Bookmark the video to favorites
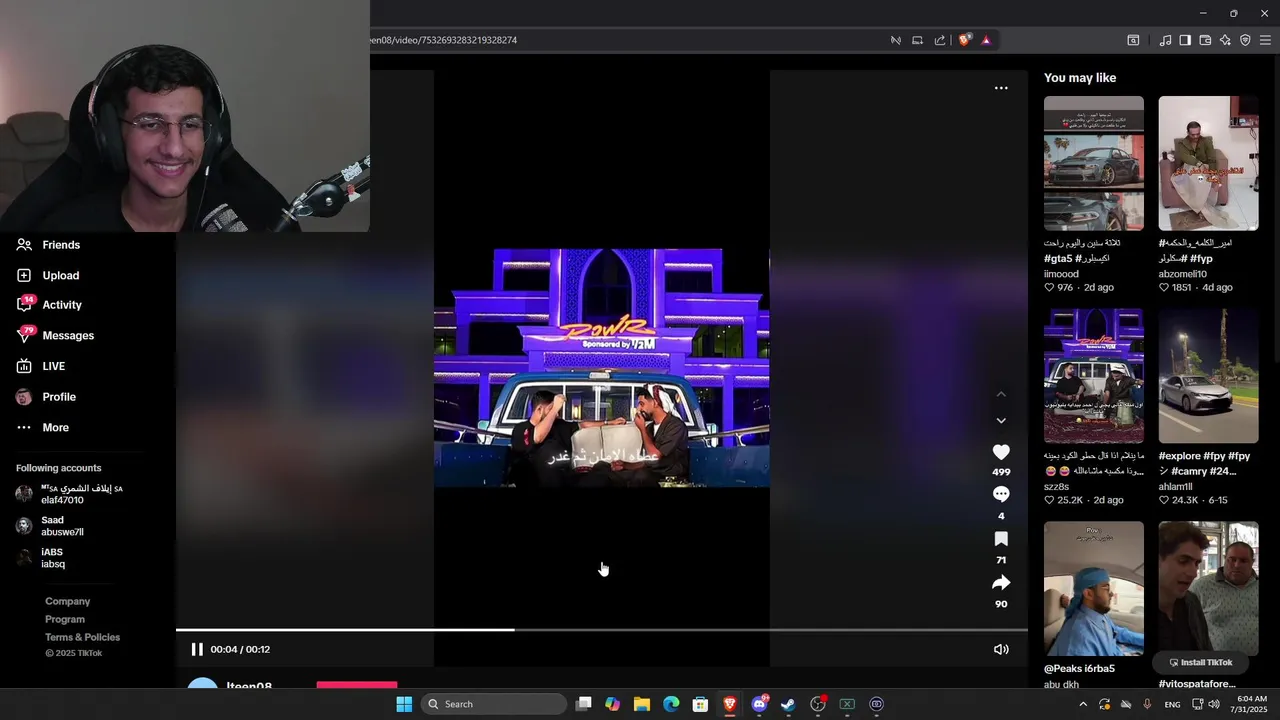1280x720 pixels. click(1001, 539)
